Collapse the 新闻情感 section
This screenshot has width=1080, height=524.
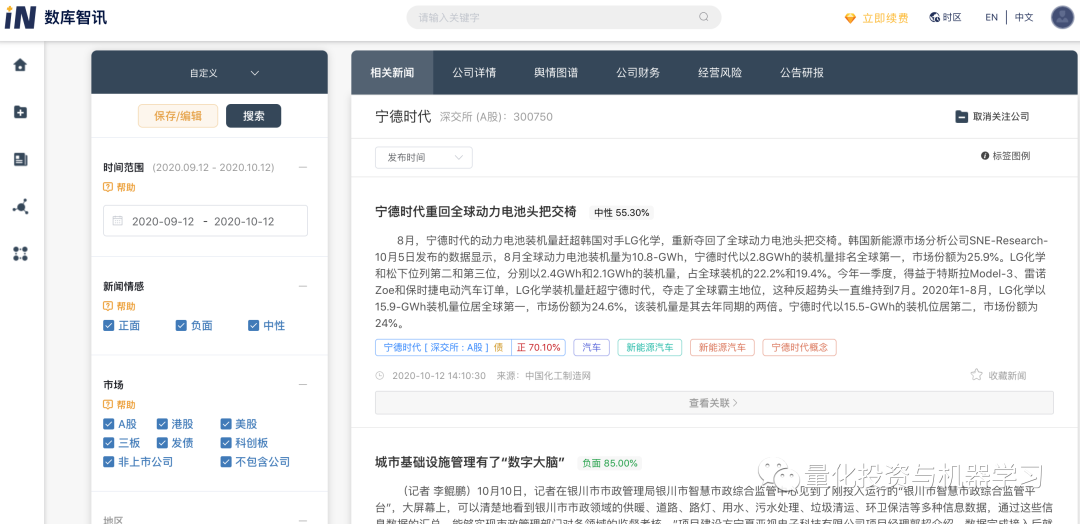pos(303,286)
